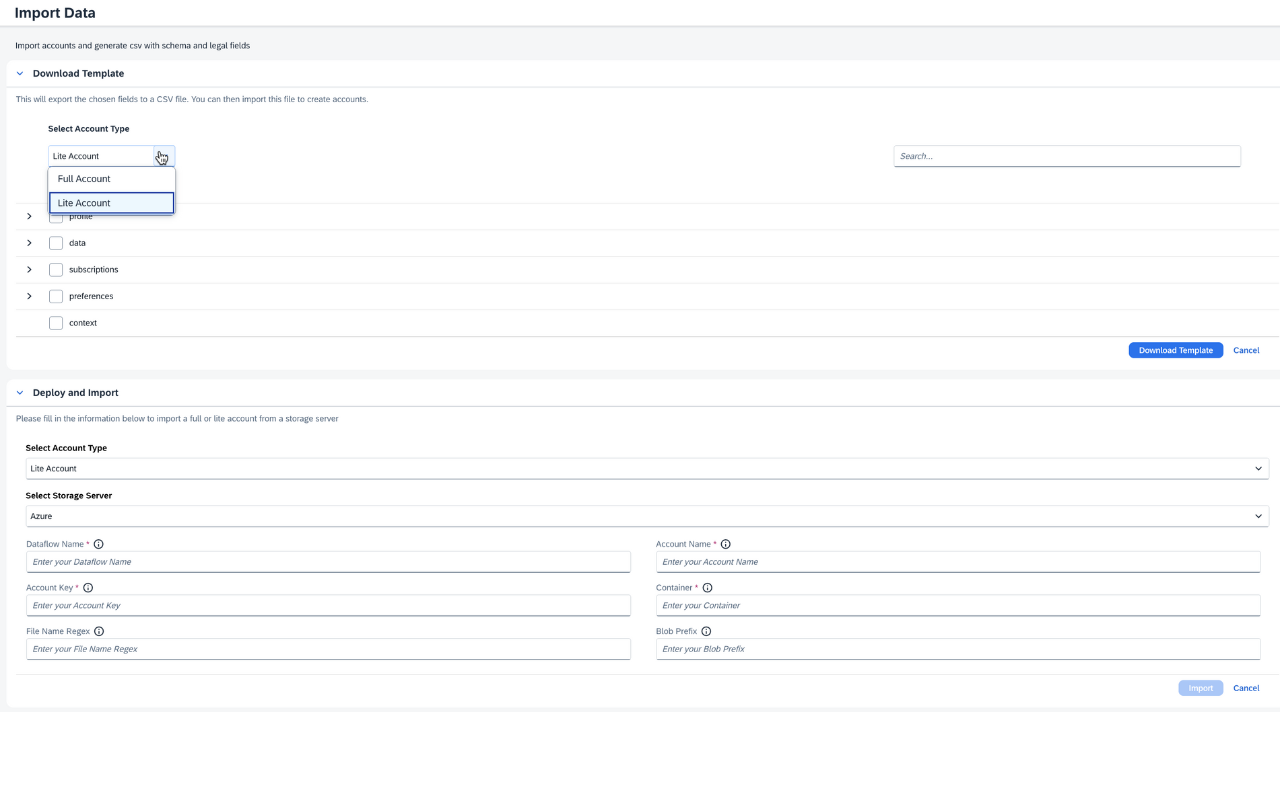Expand the preferences tree row
Viewport: 1280px width, 800px height.
click(x=29, y=296)
